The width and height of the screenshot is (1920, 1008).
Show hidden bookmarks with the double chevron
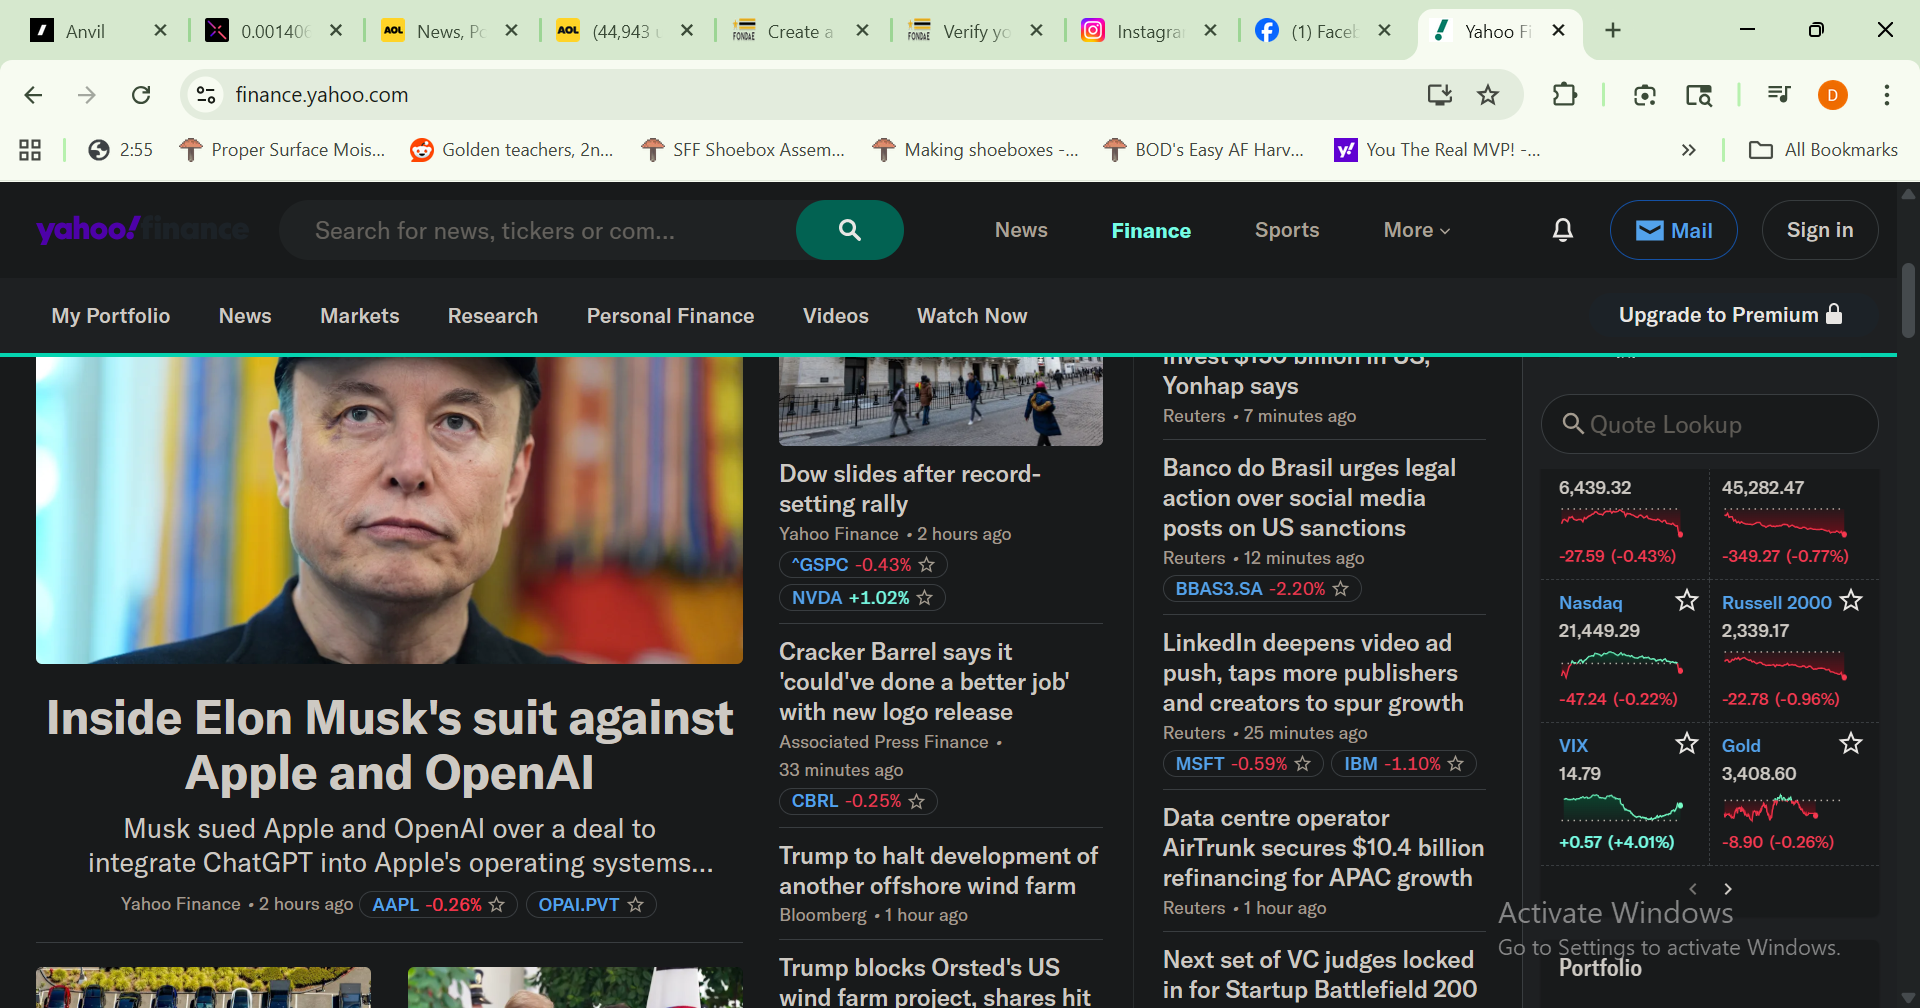click(x=1688, y=150)
